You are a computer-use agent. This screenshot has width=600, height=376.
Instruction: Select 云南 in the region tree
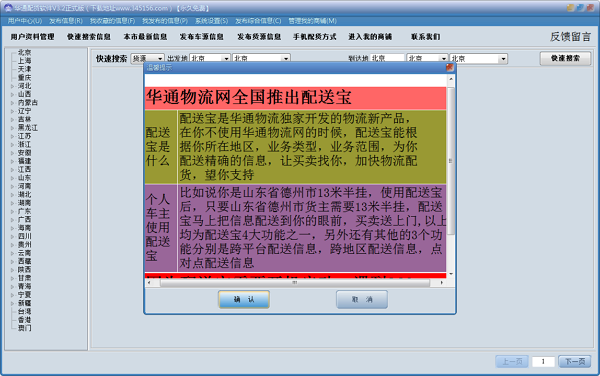point(24,253)
